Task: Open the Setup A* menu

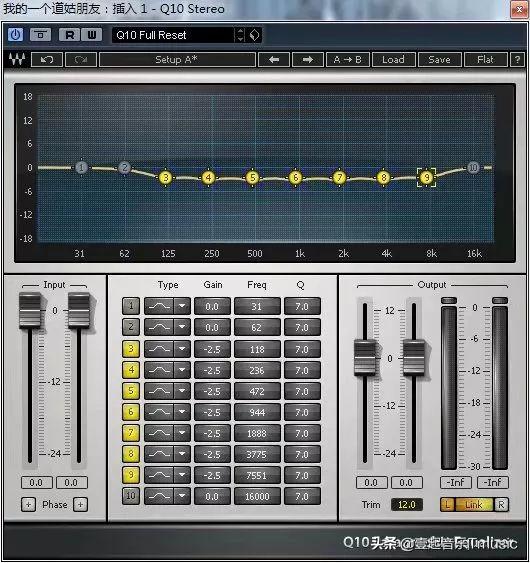Action: (177, 60)
